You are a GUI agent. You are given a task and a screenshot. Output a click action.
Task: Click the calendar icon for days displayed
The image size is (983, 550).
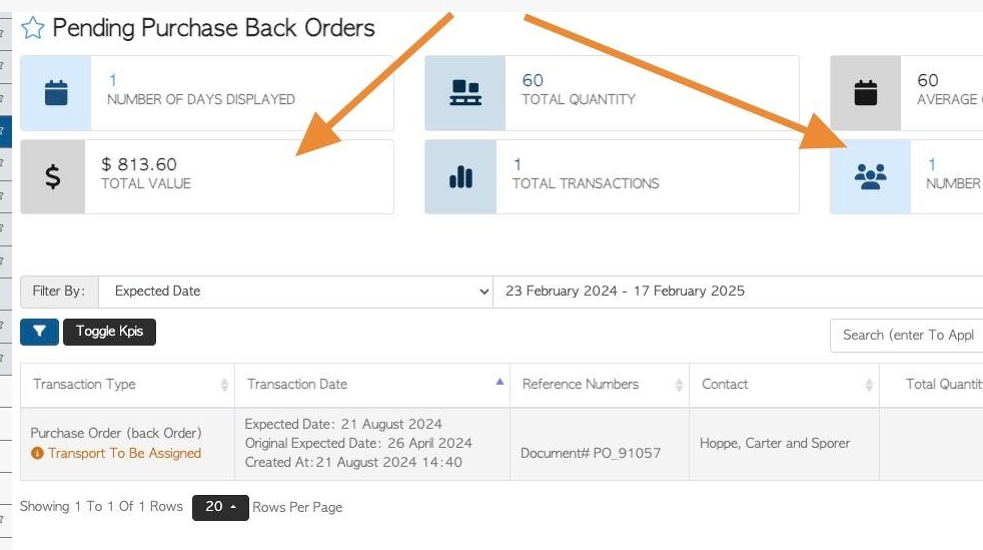[56, 93]
